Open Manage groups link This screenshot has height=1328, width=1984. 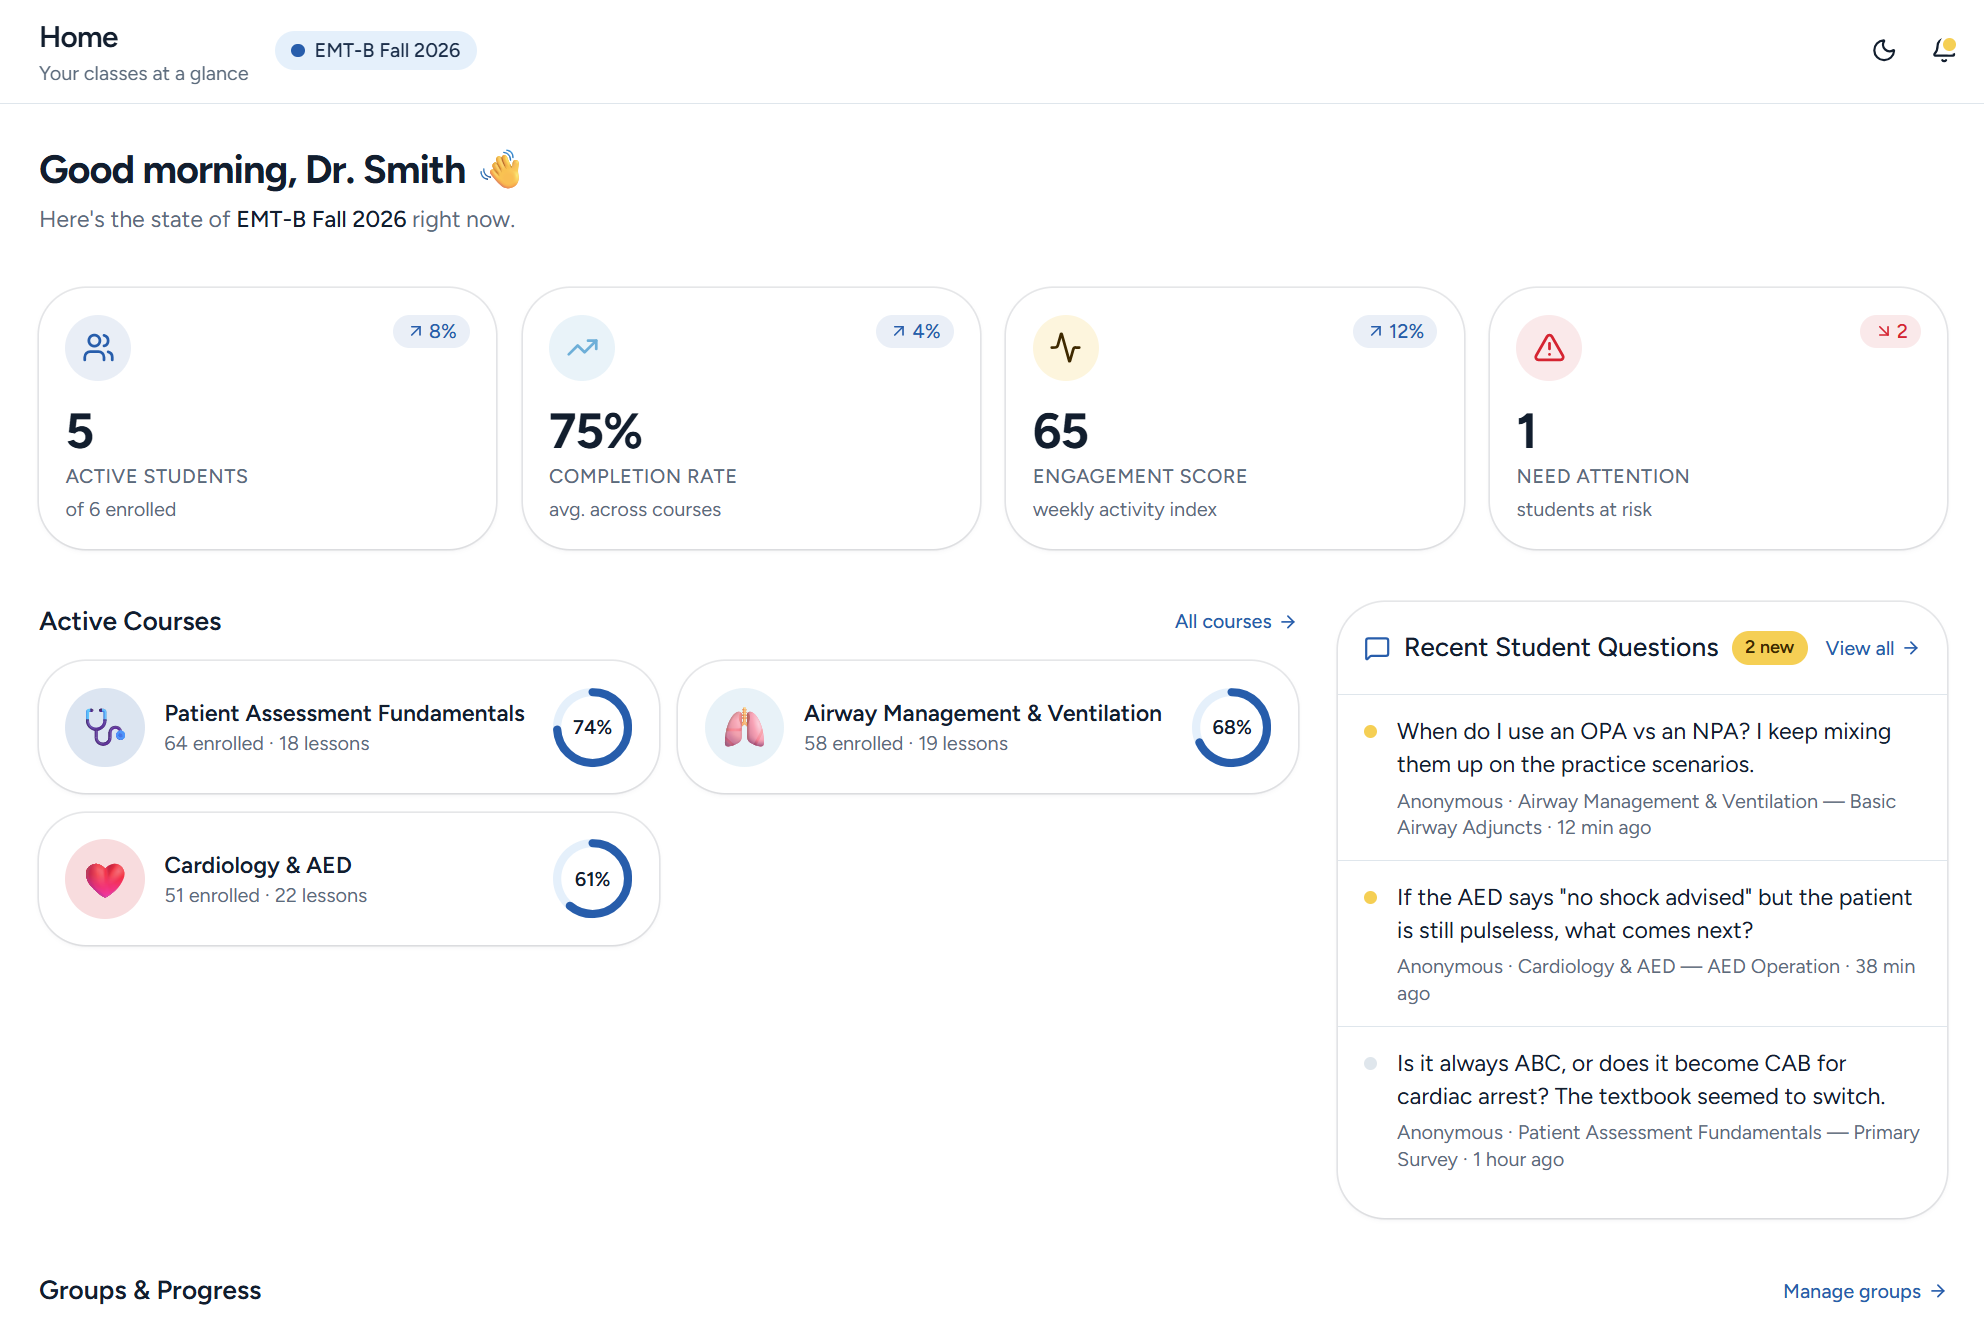tap(1864, 1291)
